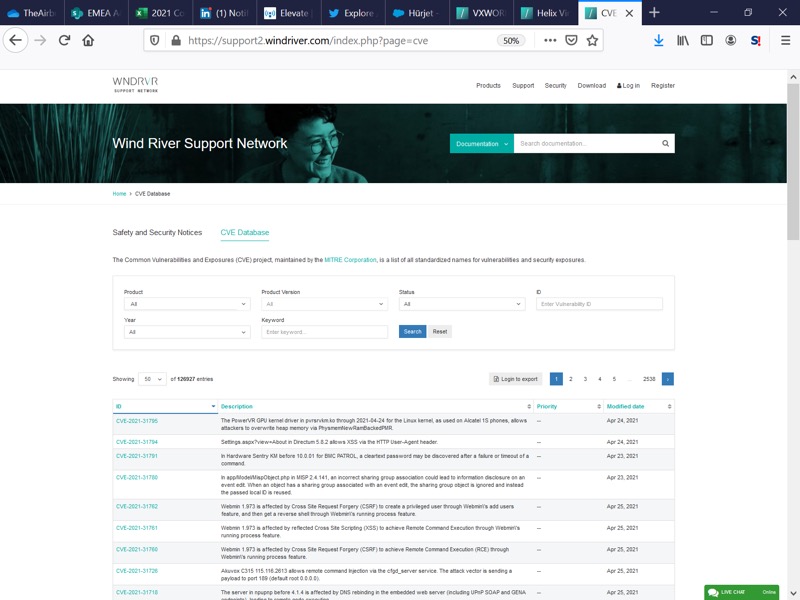Open the Safety and Security Notices tab
This screenshot has height=600, width=800.
point(157,232)
